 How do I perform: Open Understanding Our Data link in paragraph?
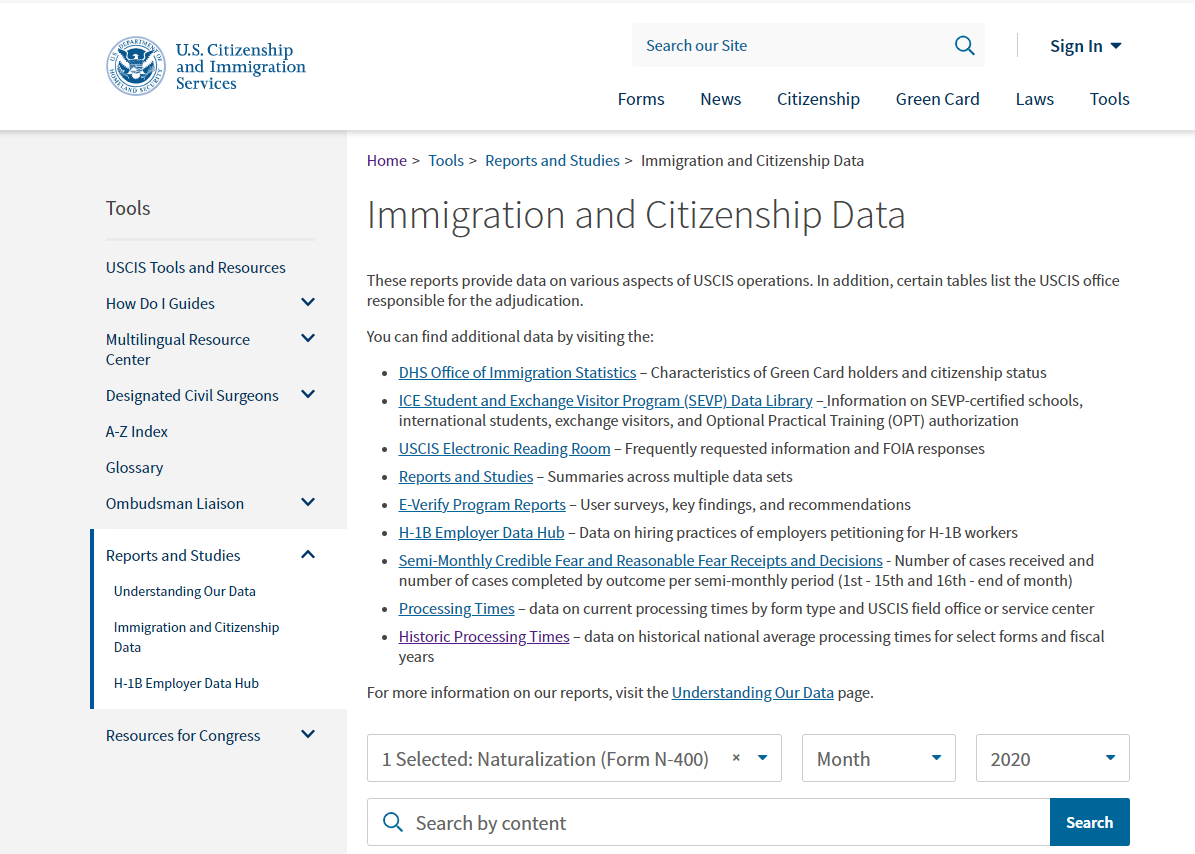pyautogui.click(x=752, y=692)
